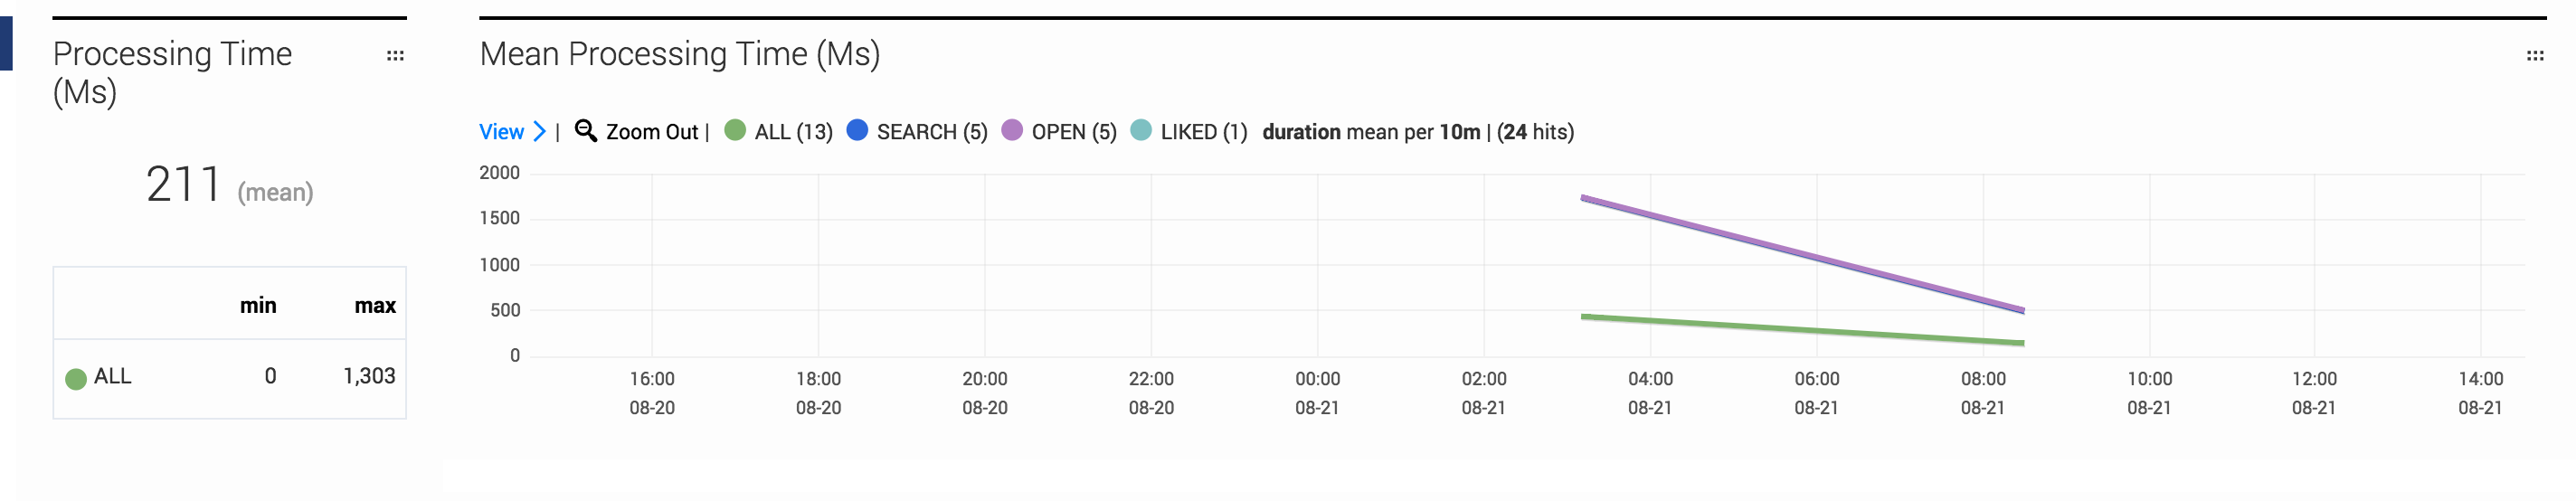
Task: Toggle SEARCH (5) series blue dot
Action: click(857, 130)
